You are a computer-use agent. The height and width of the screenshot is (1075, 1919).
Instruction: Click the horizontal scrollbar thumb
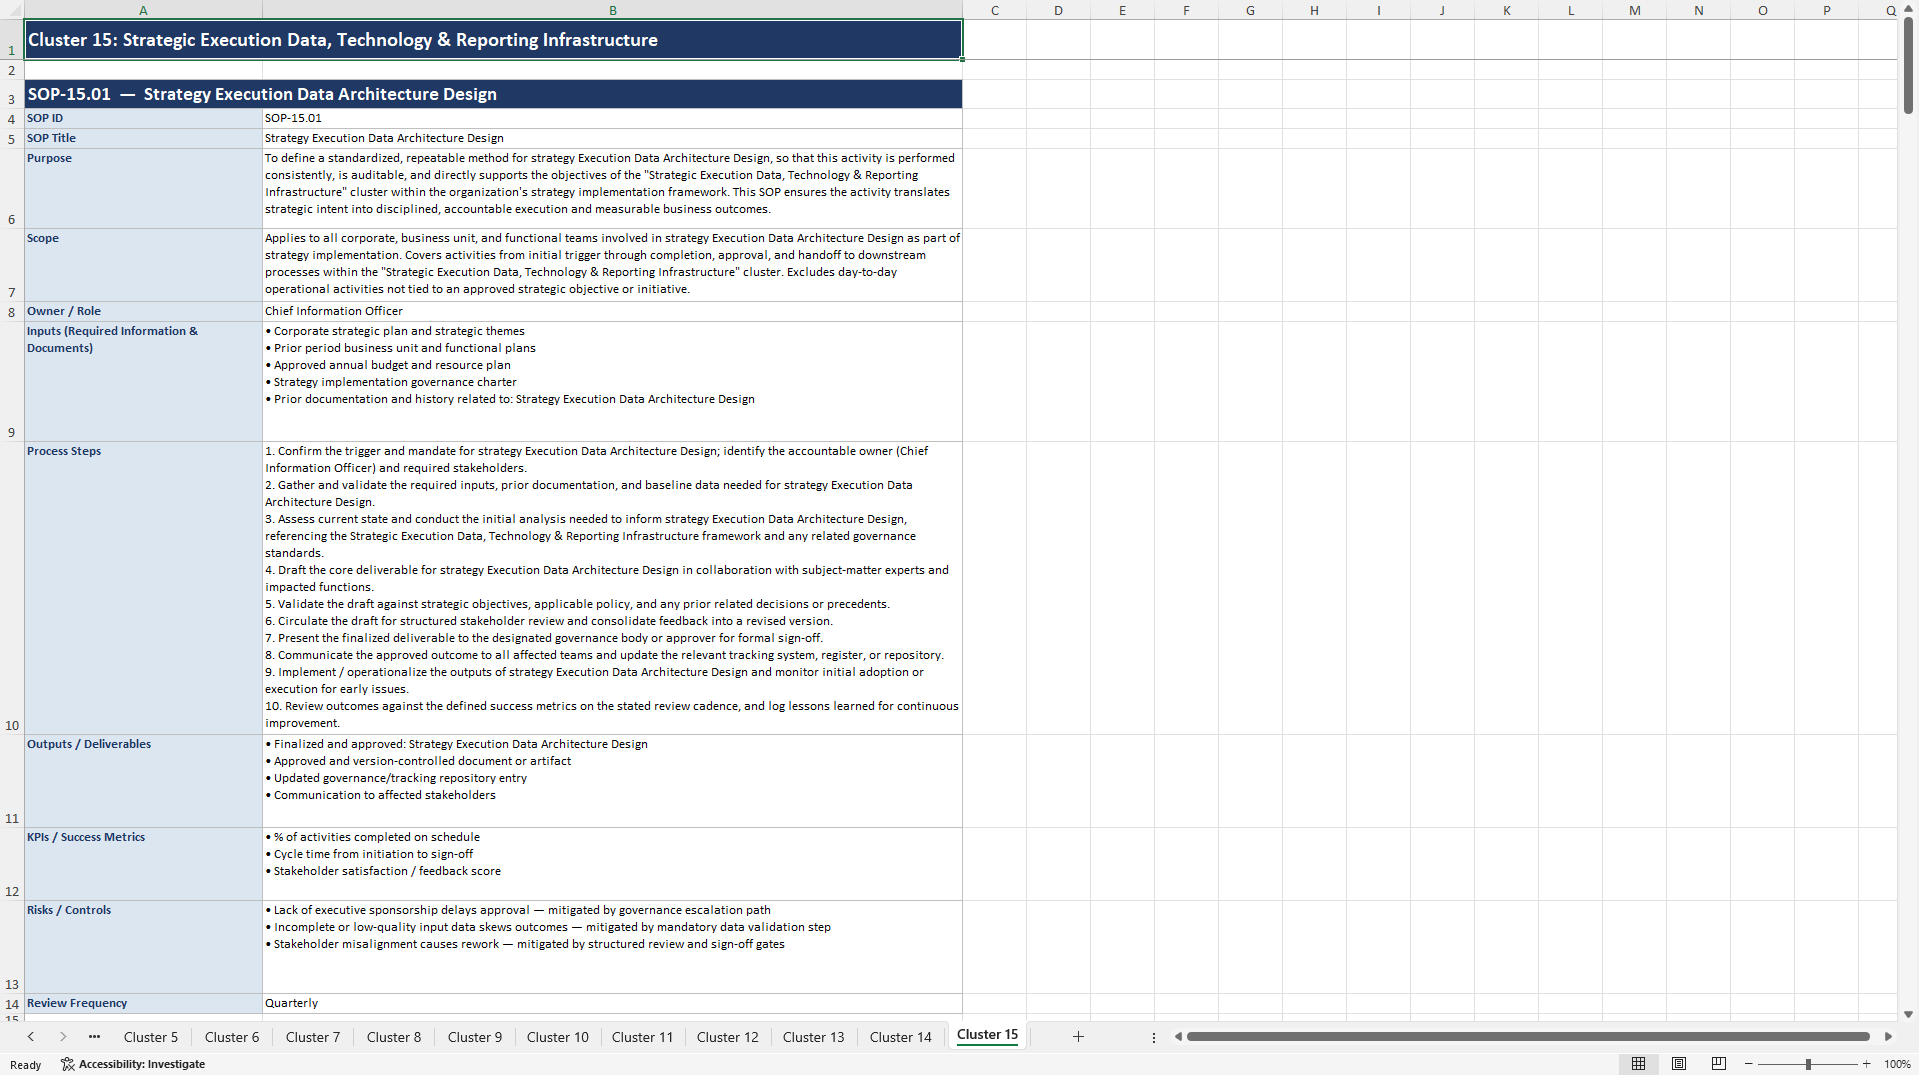click(x=1528, y=1037)
